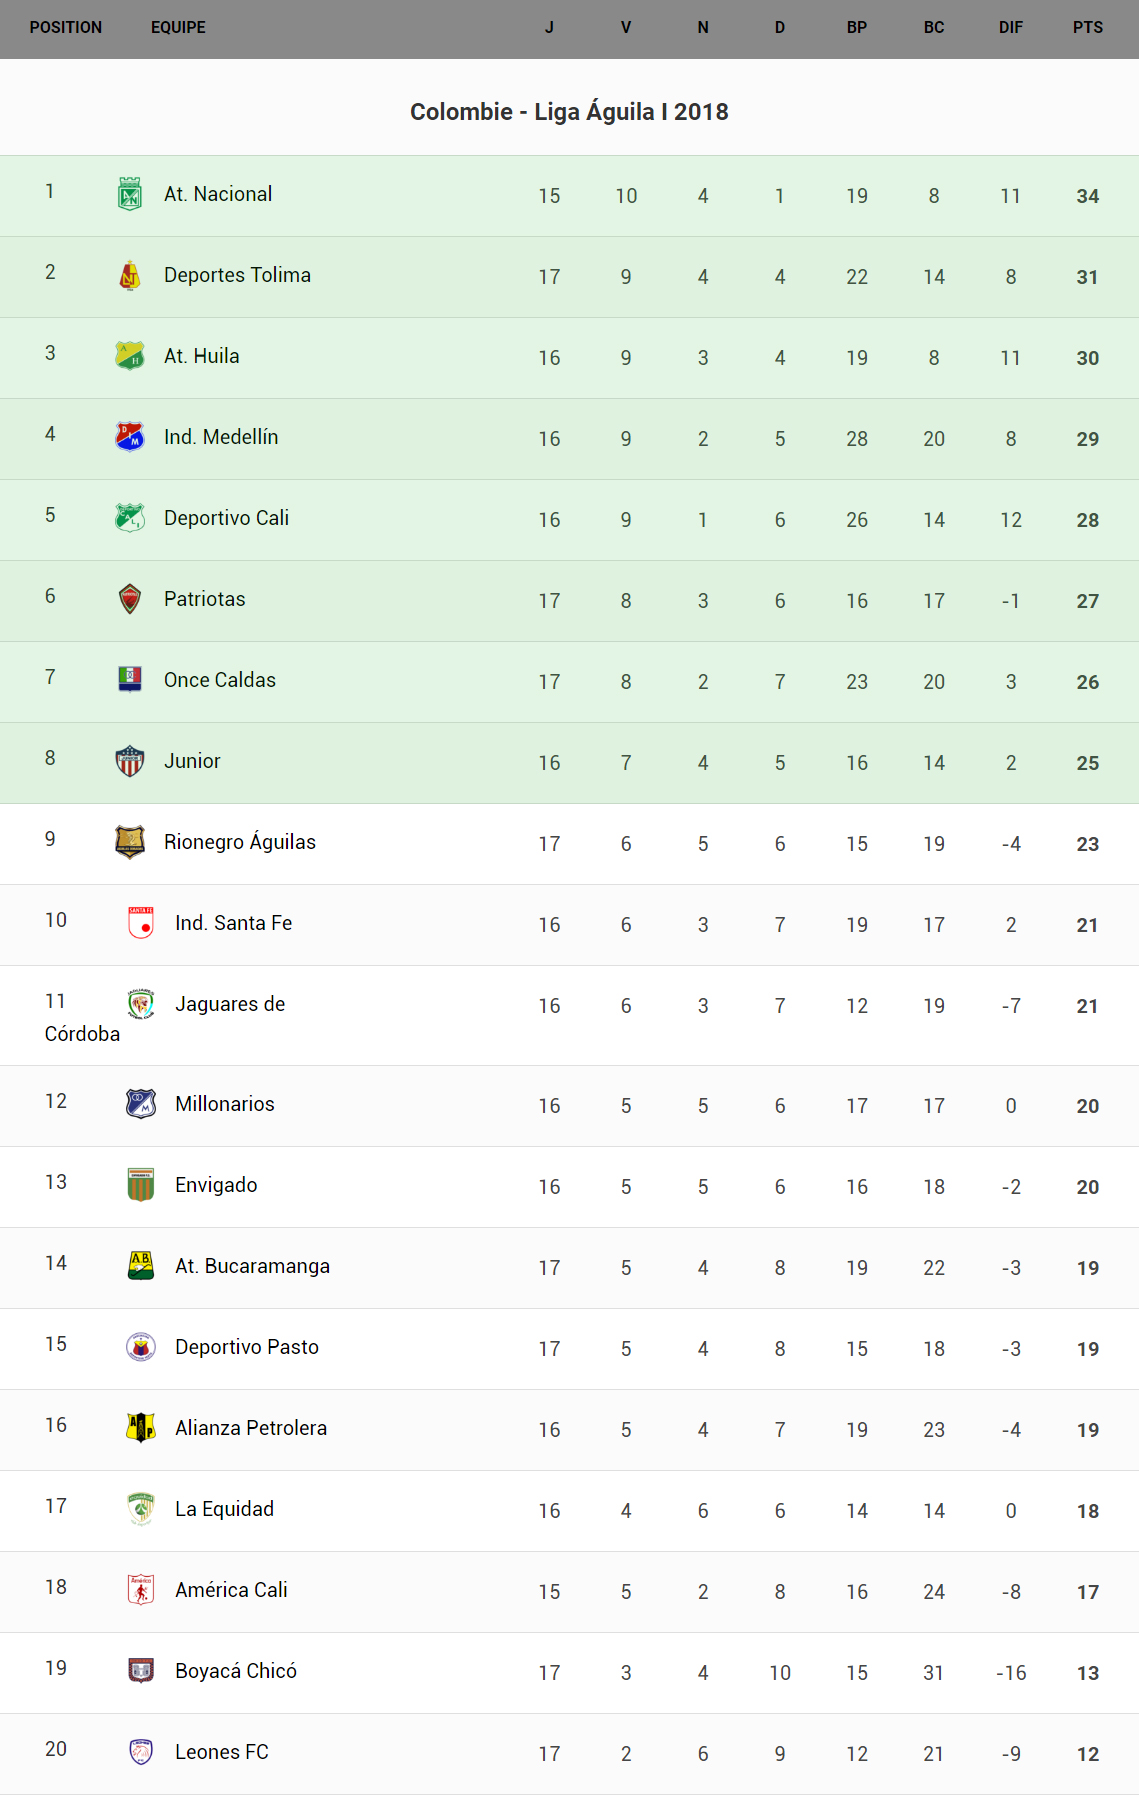The height and width of the screenshot is (1799, 1139).
Task: Click the Junior club shield icon
Action: 130,761
